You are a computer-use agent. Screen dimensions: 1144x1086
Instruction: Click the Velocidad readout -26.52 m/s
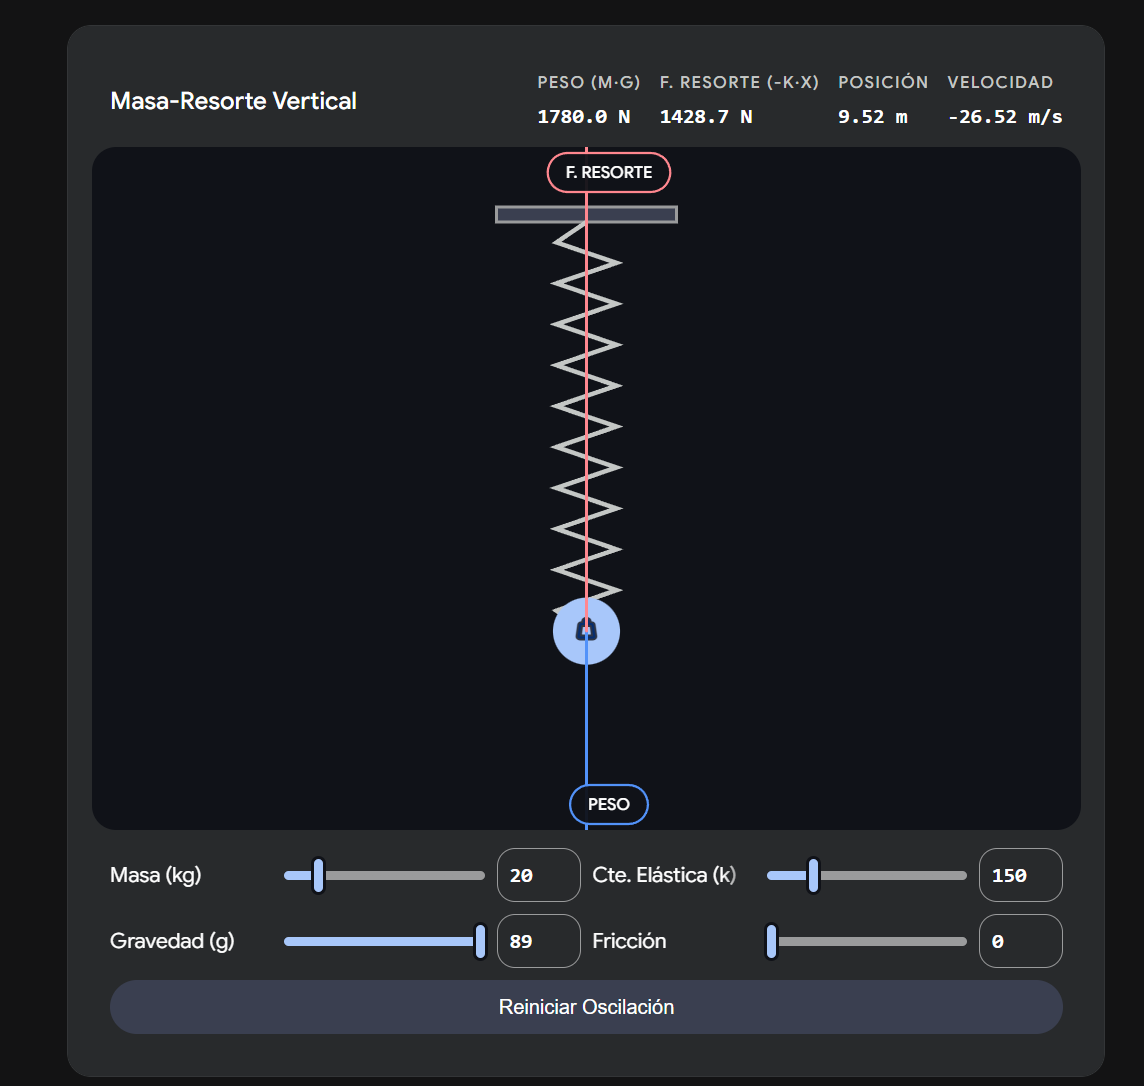point(1004,117)
